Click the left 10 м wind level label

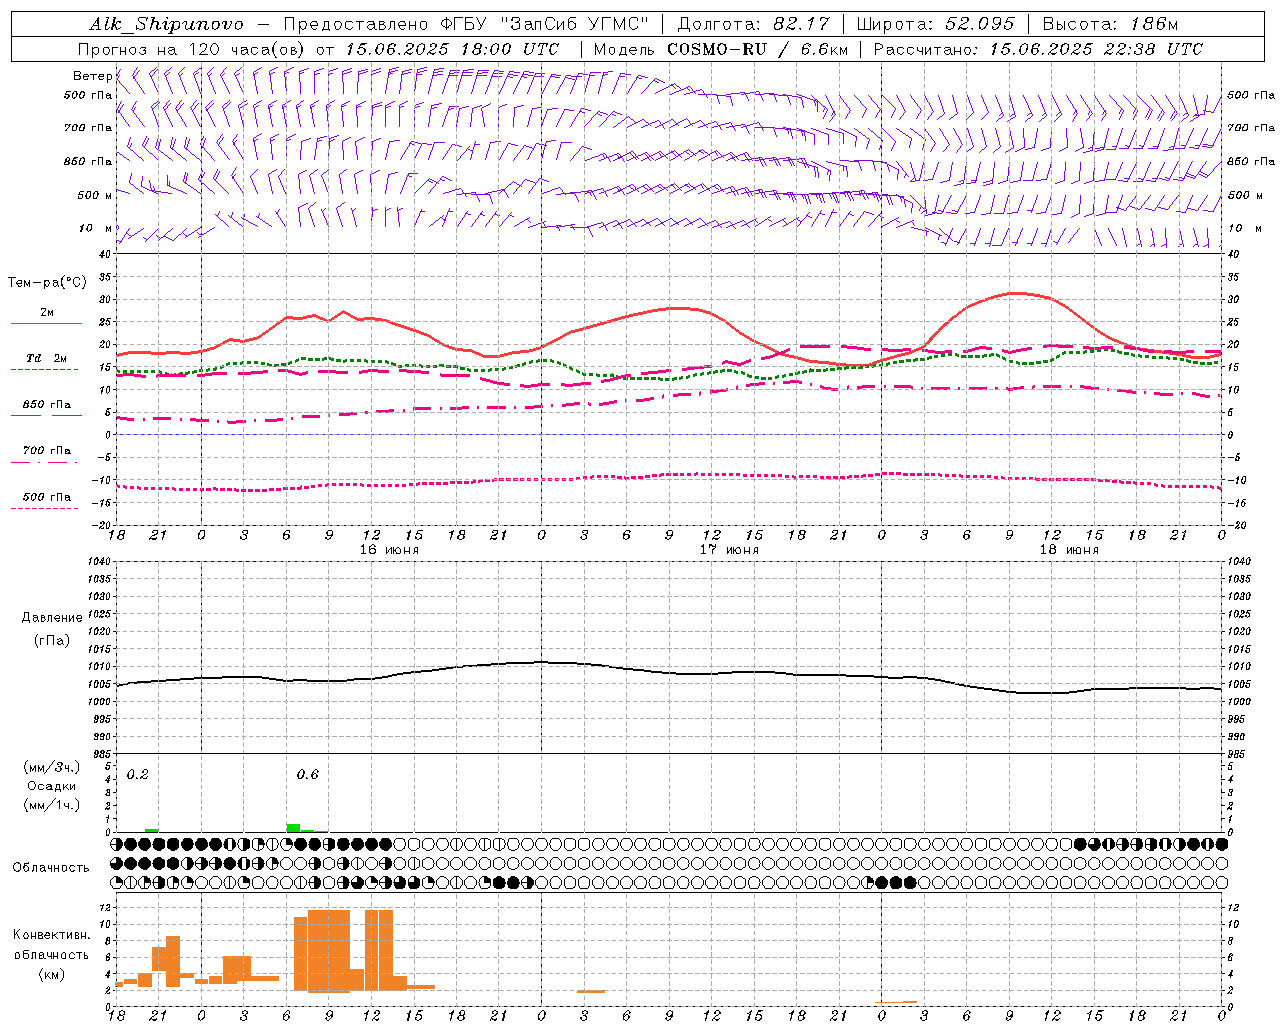point(96,228)
